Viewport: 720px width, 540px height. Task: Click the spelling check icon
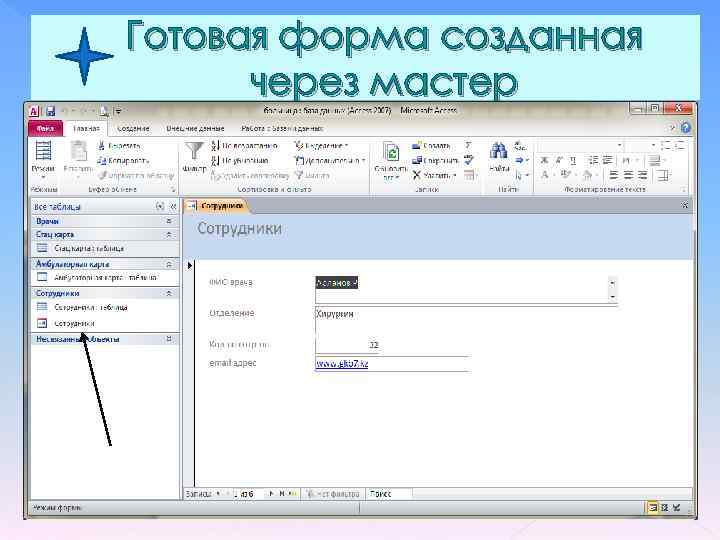coord(469,160)
